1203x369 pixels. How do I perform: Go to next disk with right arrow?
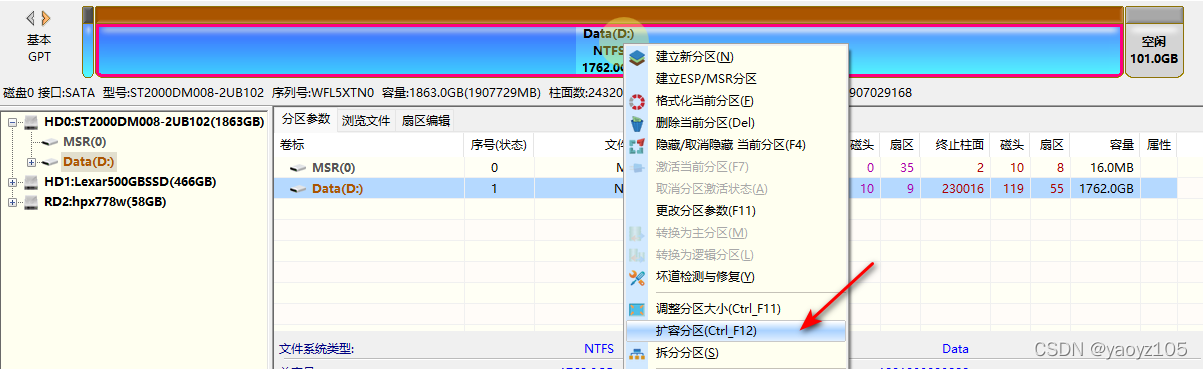pyautogui.click(x=45, y=18)
